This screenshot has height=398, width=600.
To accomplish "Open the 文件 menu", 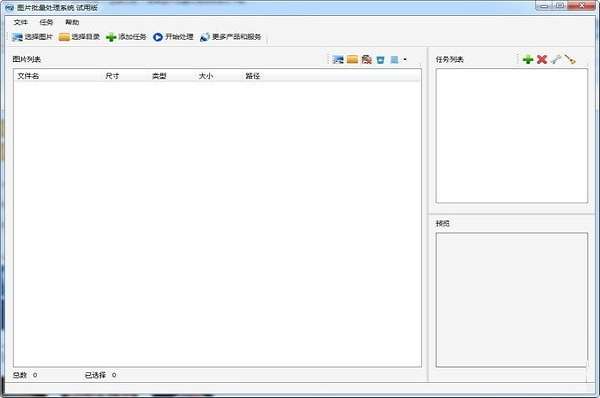I will pos(21,22).
